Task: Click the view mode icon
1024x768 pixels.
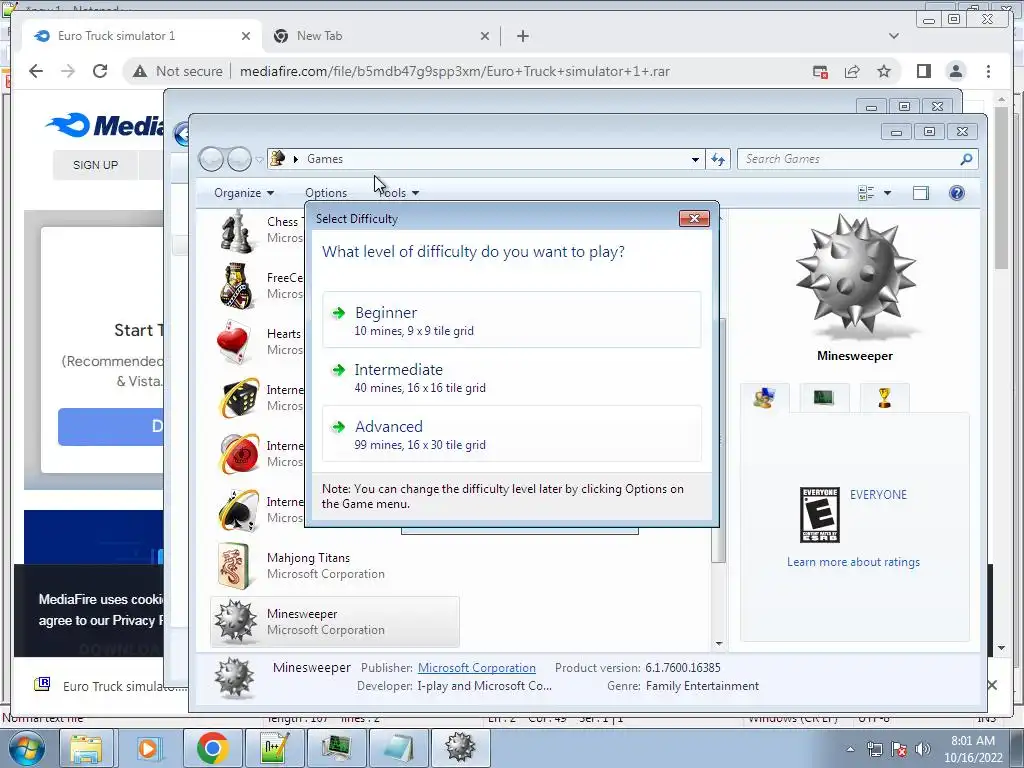Action: [866, 193]
